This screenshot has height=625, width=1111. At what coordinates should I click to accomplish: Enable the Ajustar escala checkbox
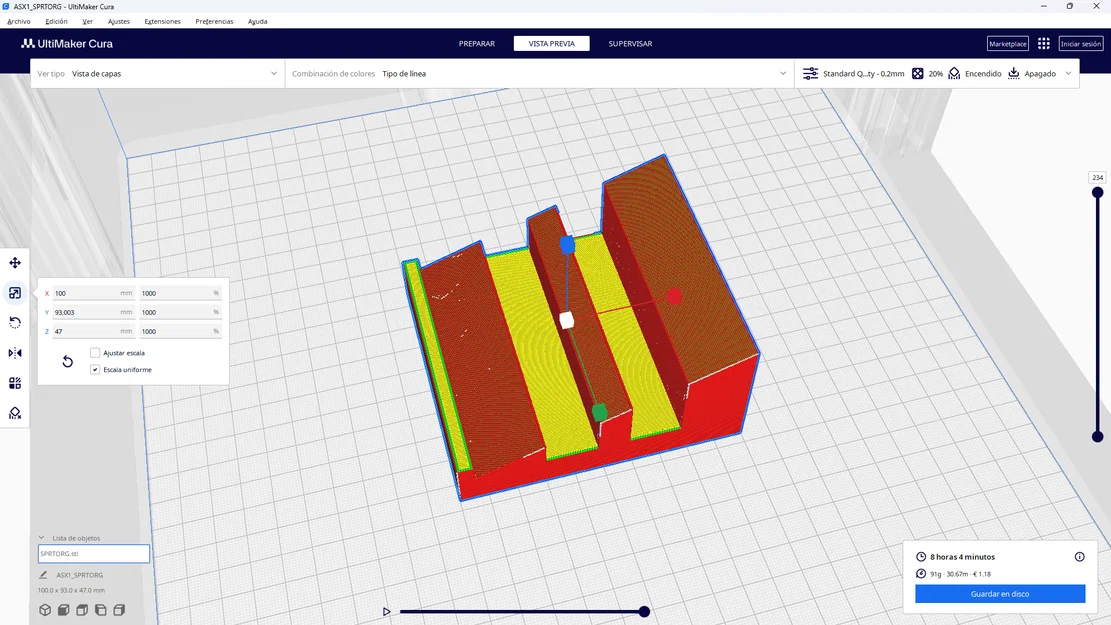tap(95, 352)
